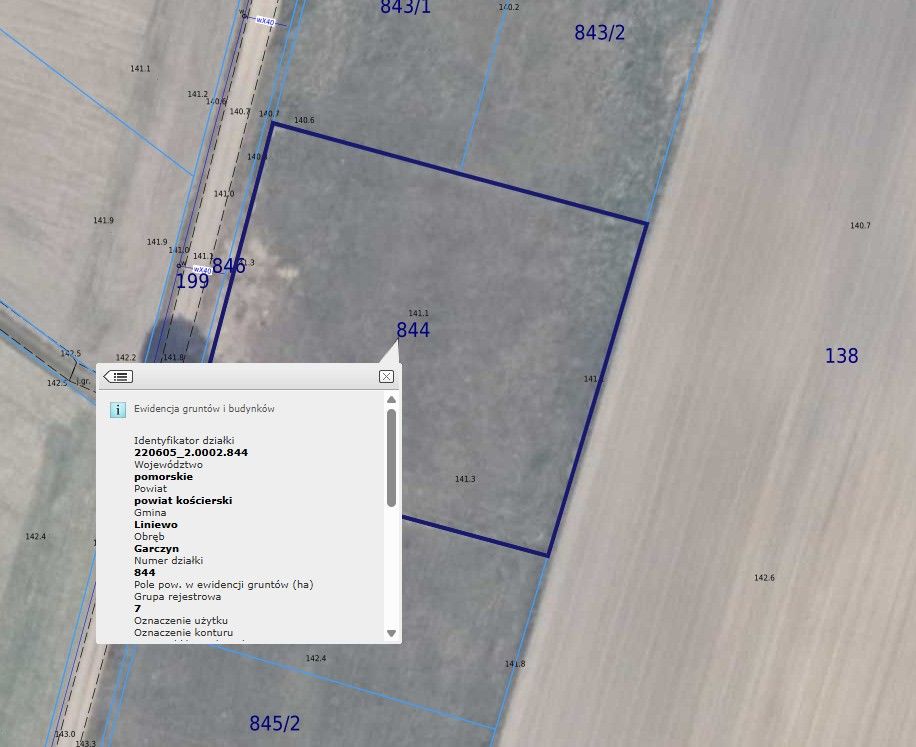This screenshot has height=747, width=916.
Task: Click the 'Grupa rejestrowa' value 7
Action: pyautogui.click(x=137, y=609)
